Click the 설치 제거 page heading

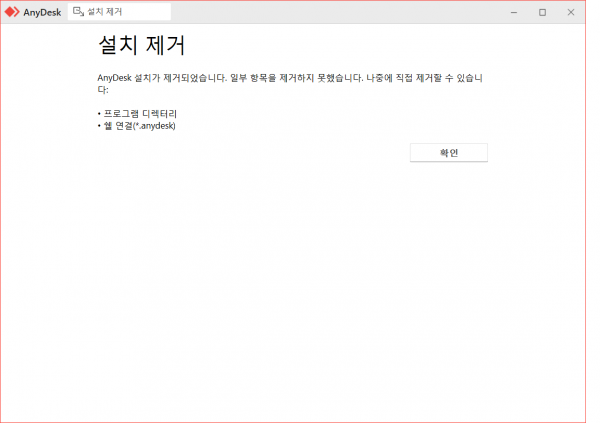click(142, 45)
